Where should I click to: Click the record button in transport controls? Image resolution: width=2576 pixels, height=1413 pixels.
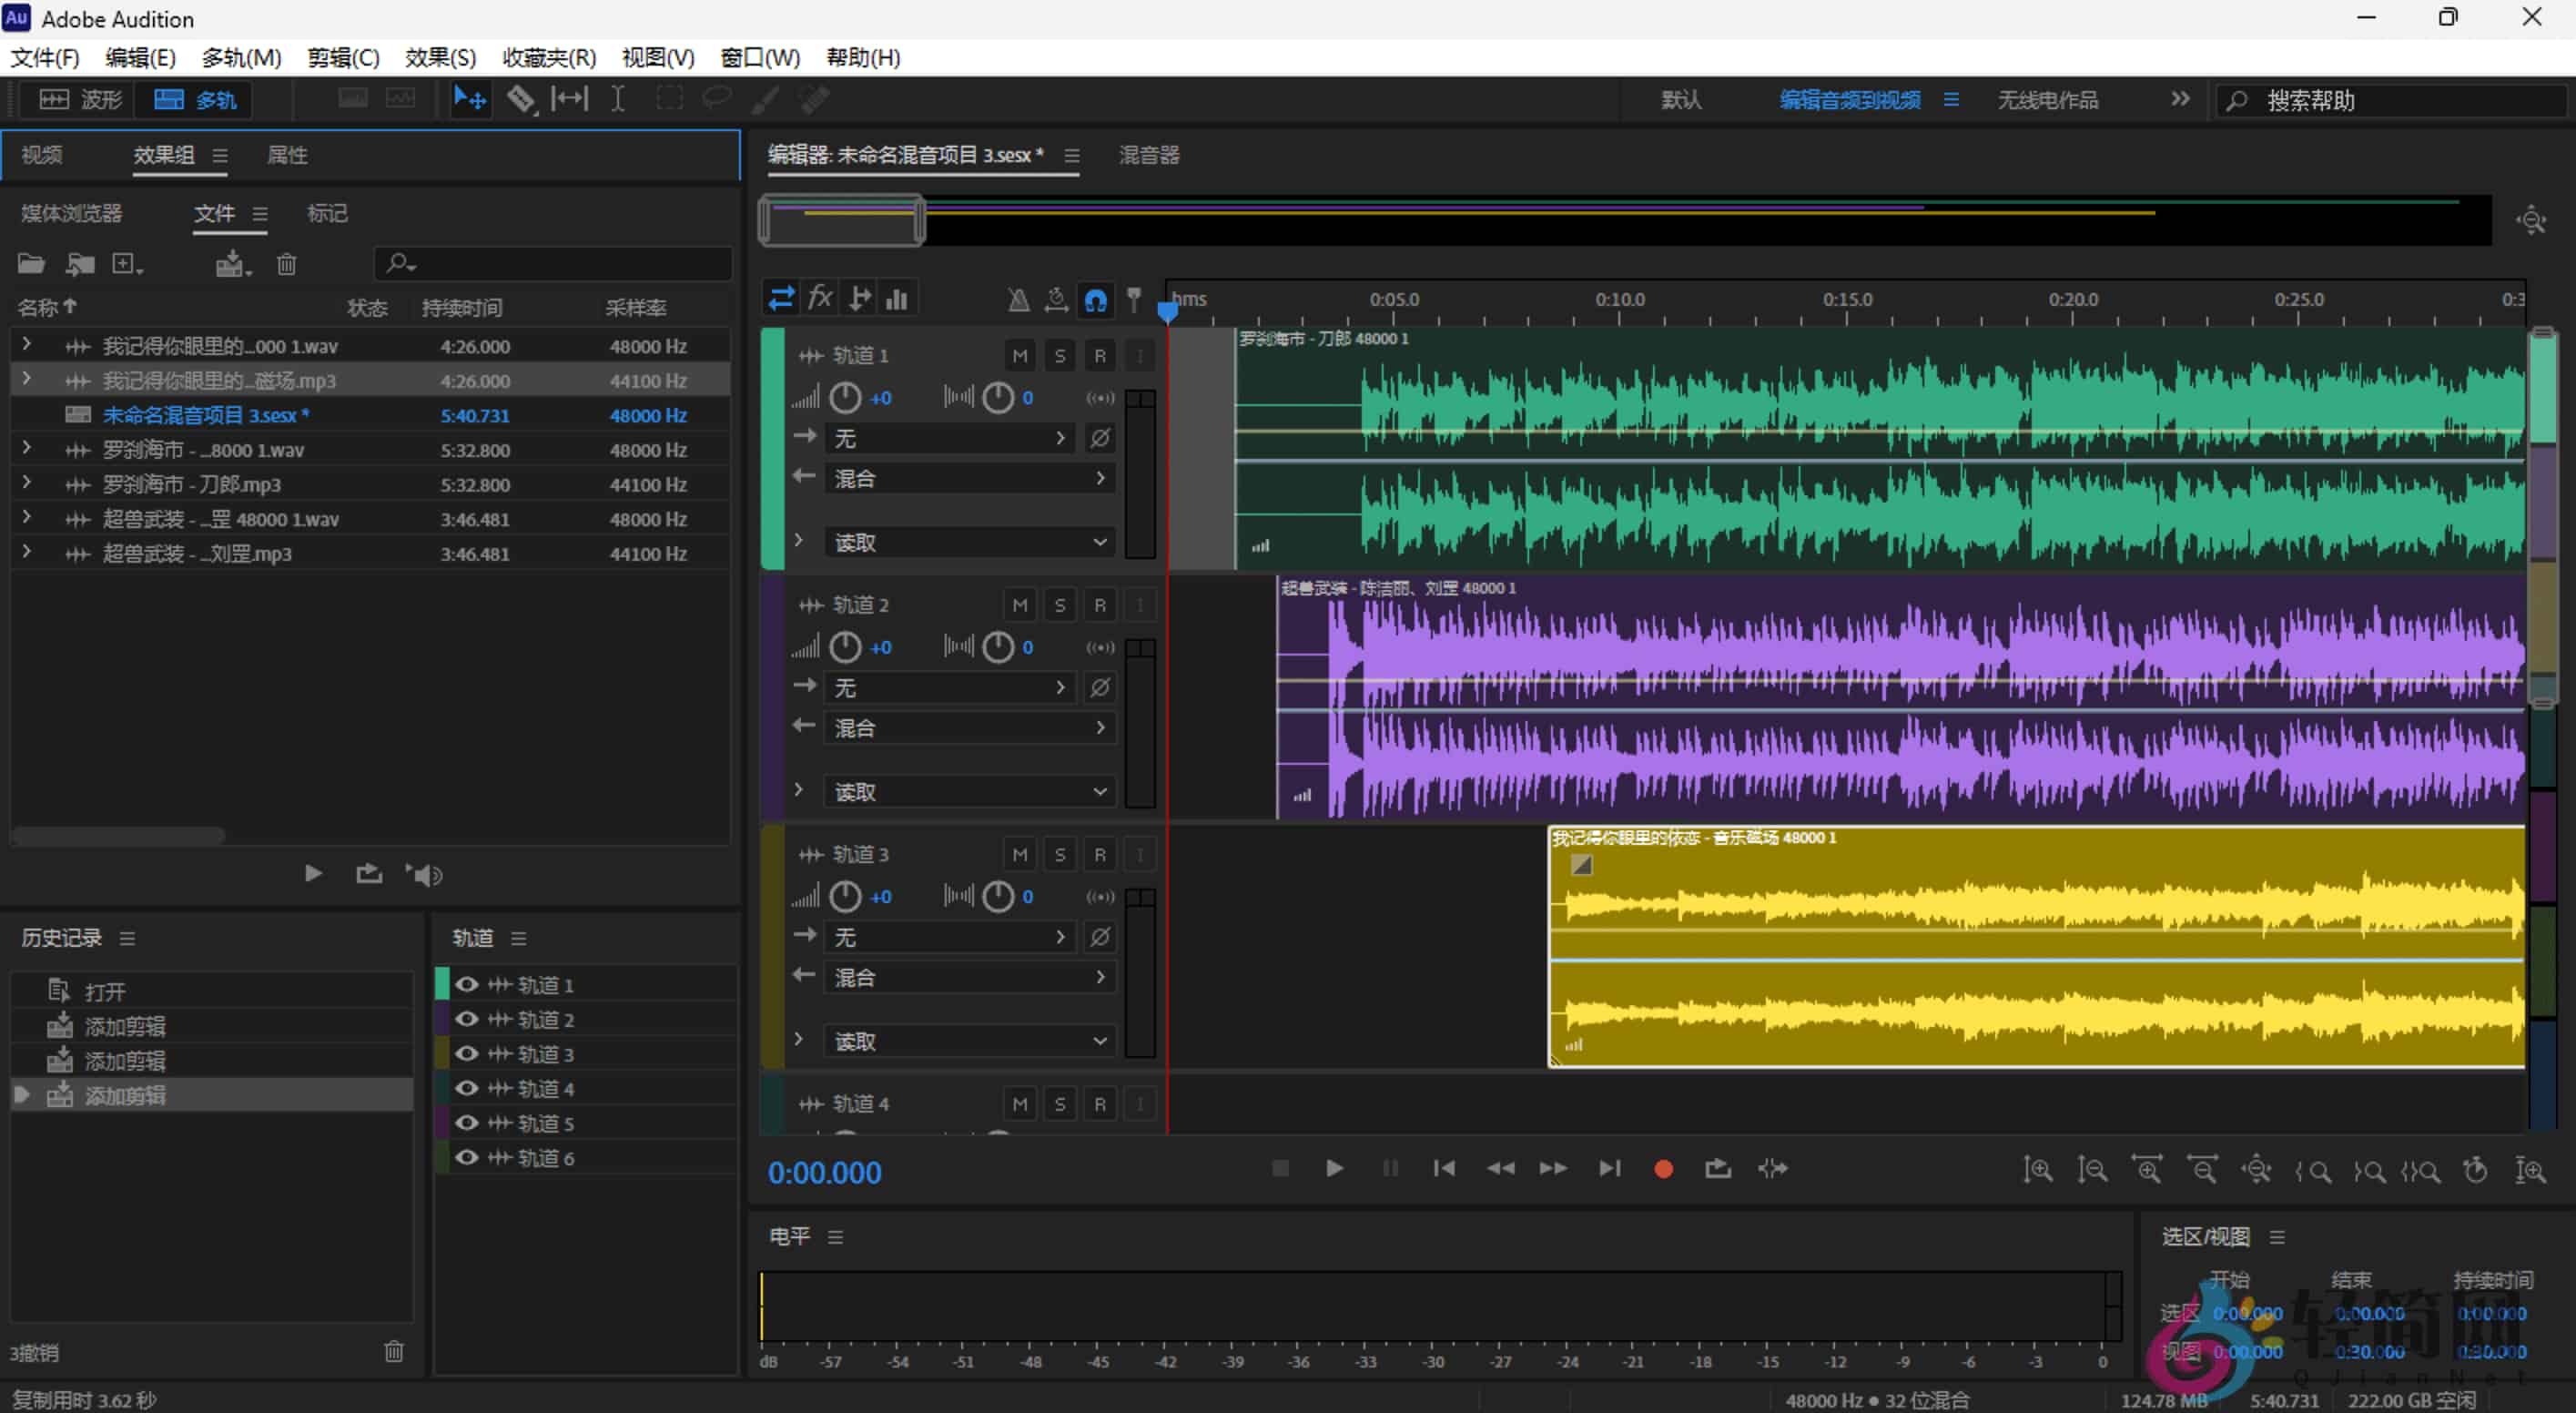tap(1663, 1168)
